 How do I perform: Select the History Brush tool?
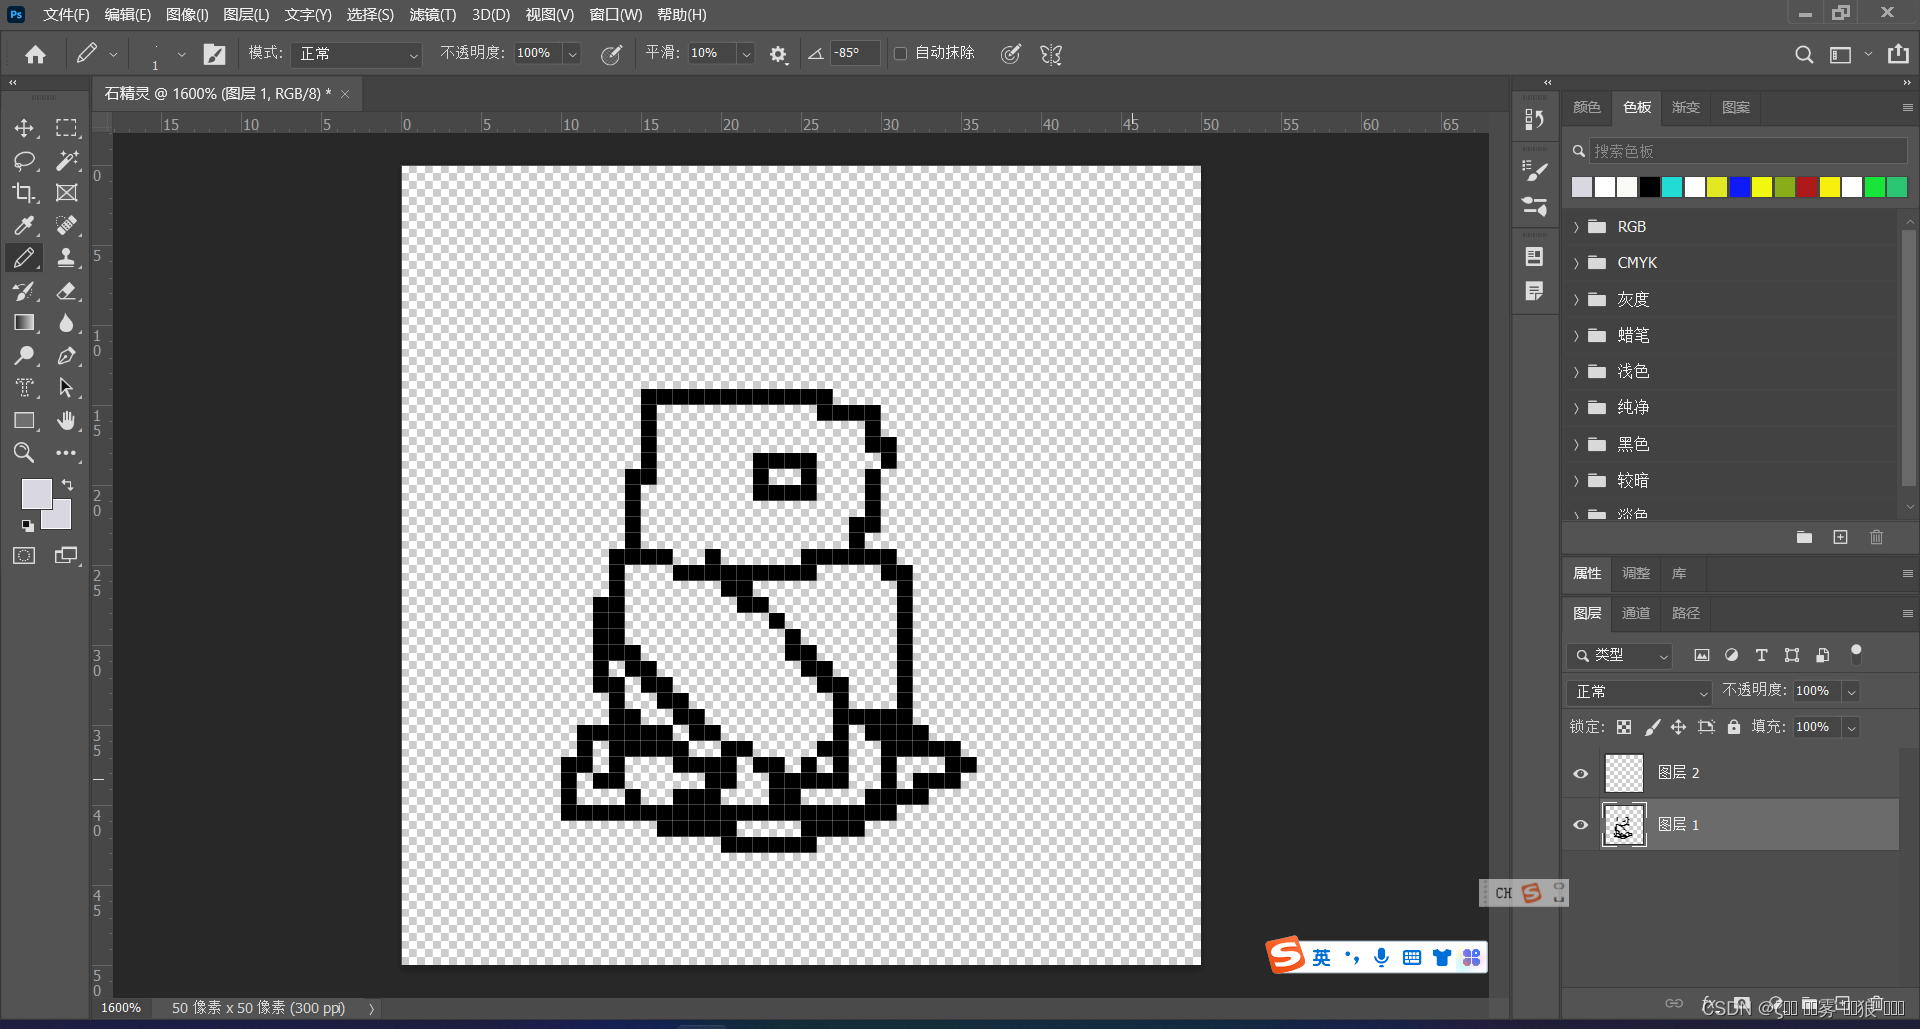pos(24,291)
